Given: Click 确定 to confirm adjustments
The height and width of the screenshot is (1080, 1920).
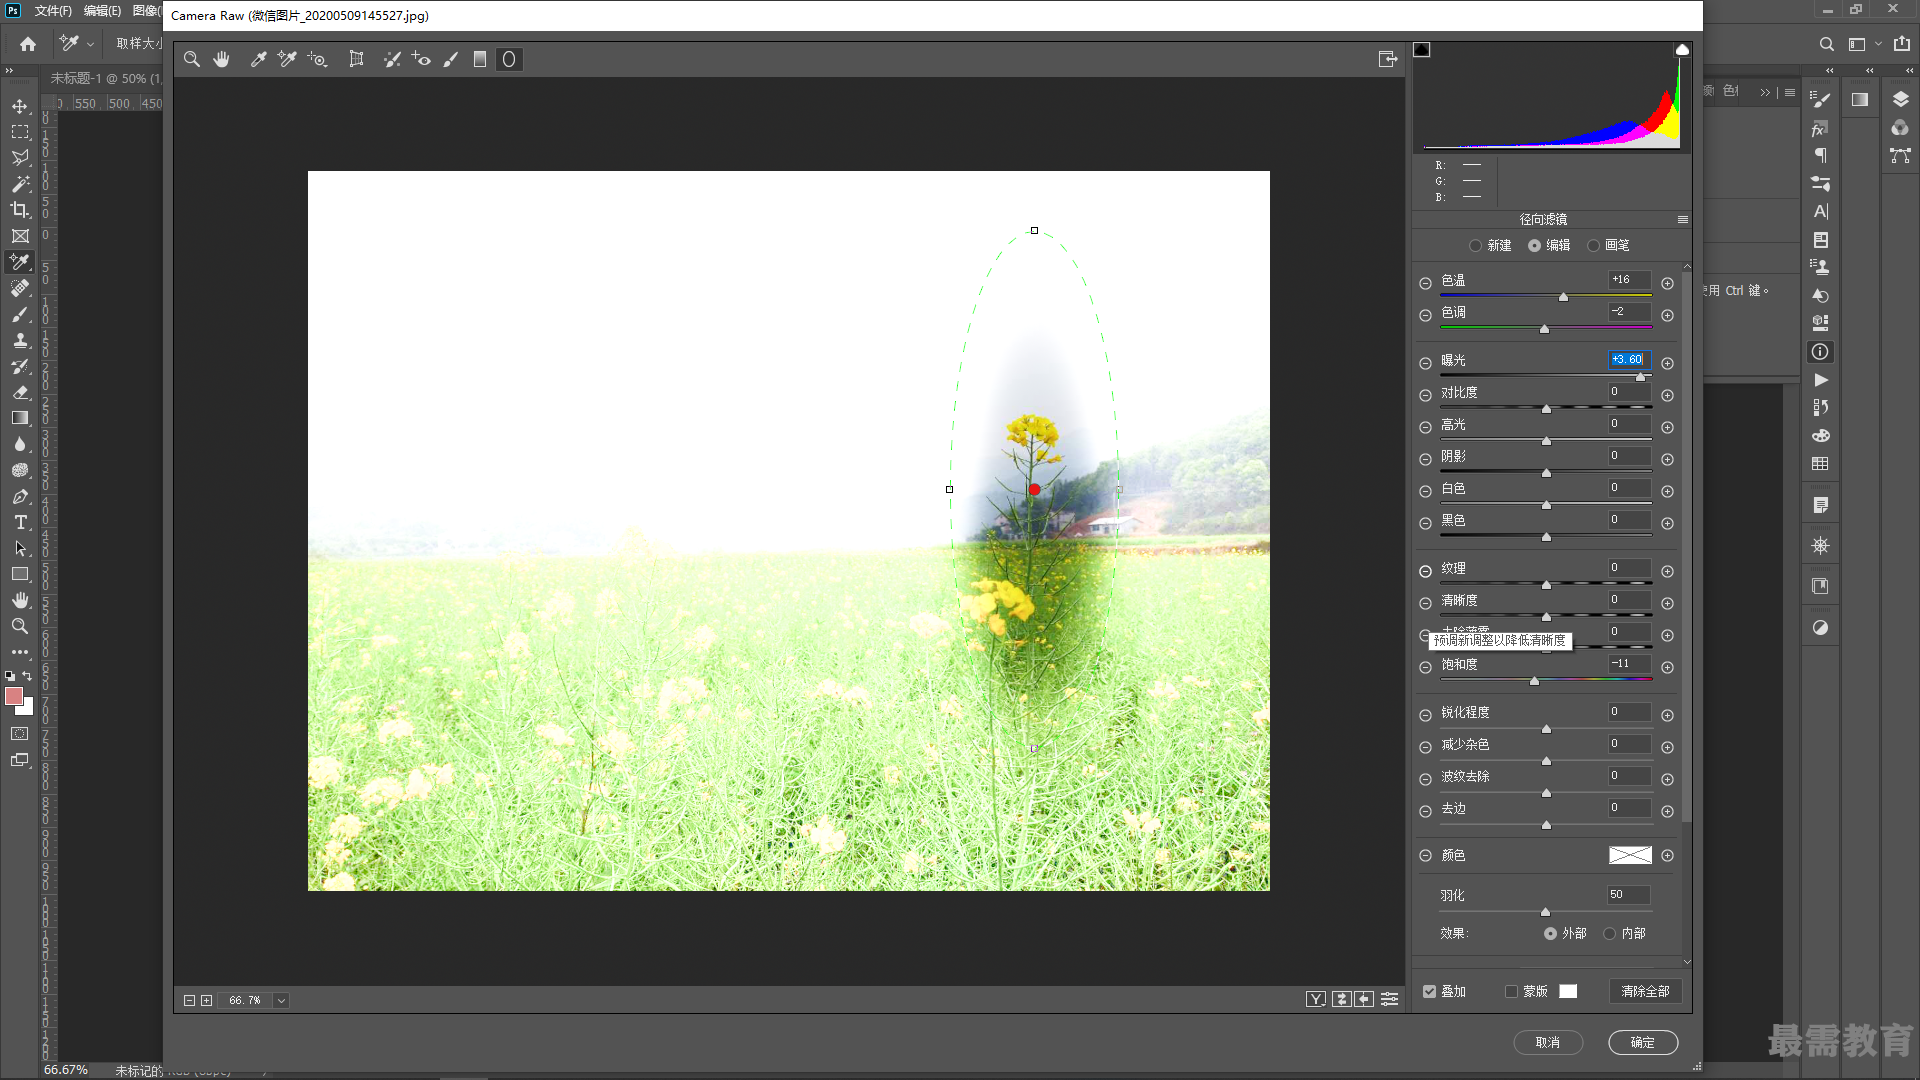Looking at the screenshot, I should pyautogui.click(x=1642, y=1042).
